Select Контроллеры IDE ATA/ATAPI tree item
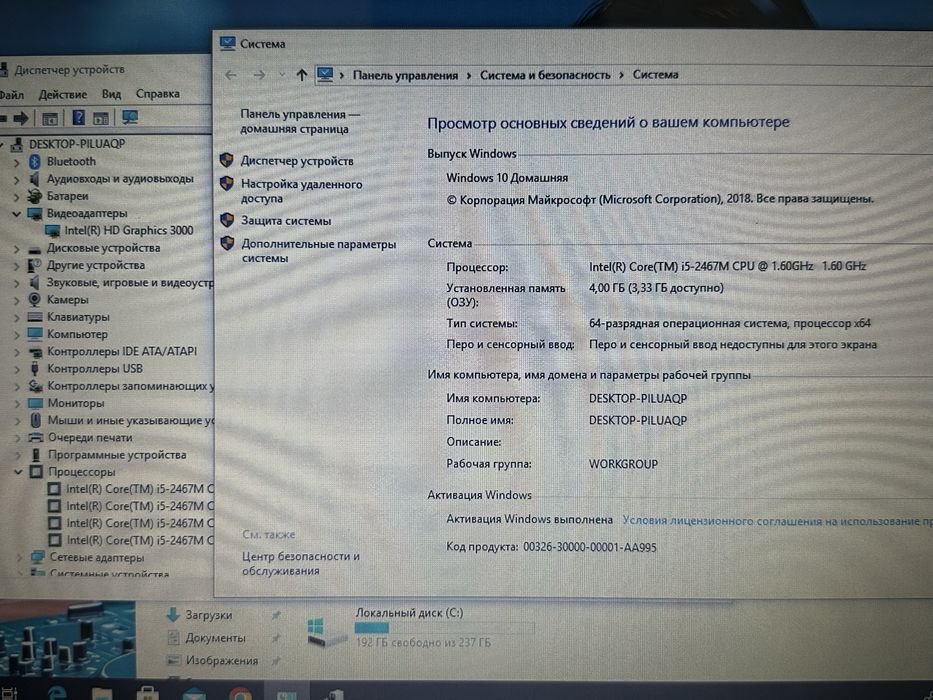 tap(122, 351)
